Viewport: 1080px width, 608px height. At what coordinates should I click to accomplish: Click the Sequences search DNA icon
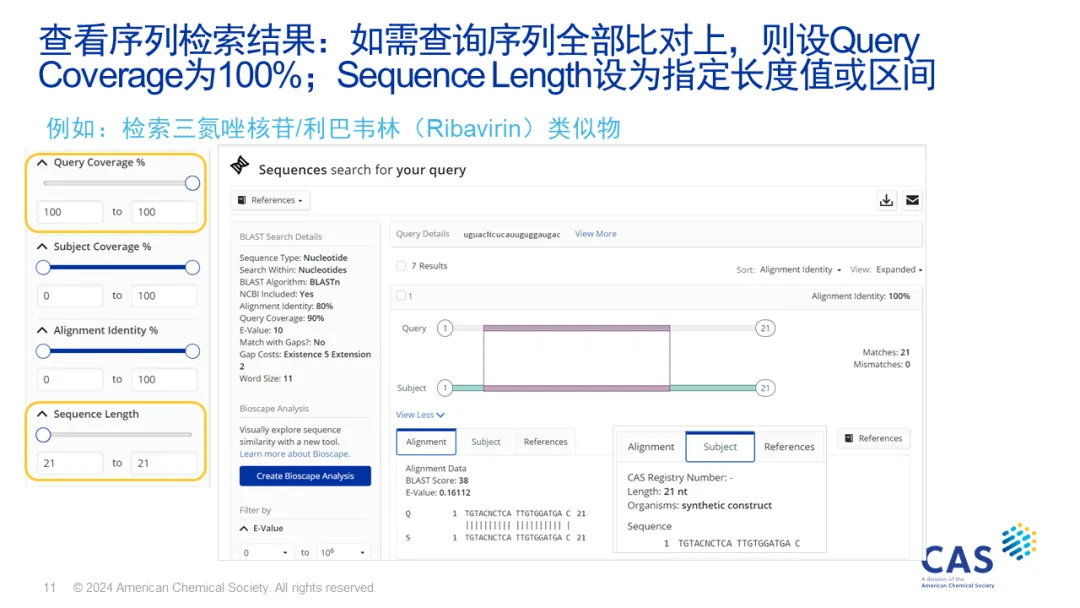tap(240, 165)
